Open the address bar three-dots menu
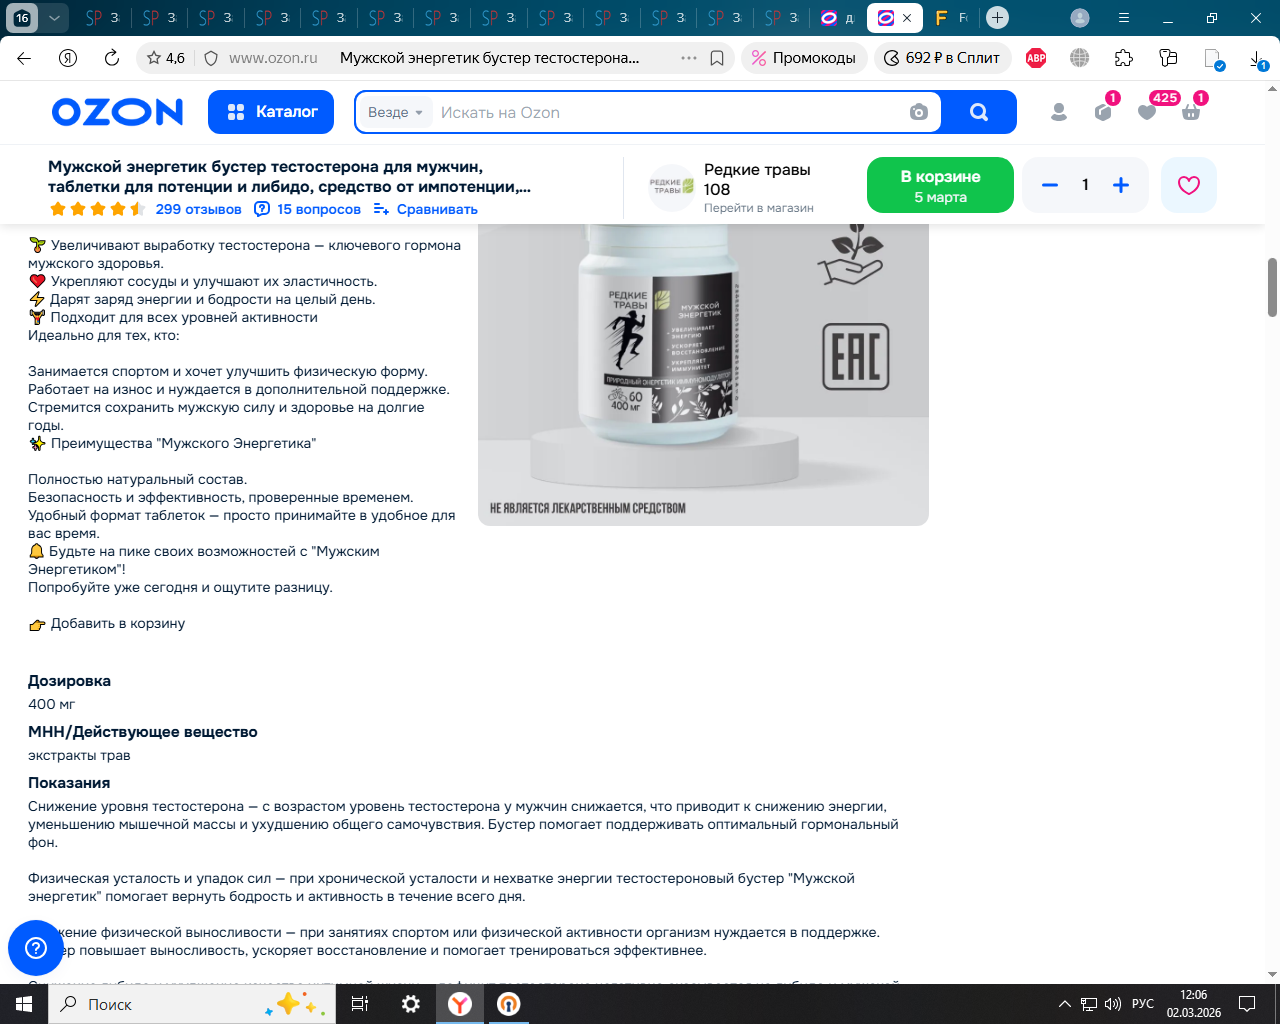This screenshot has height=1024, width=1280. pos(689,58)
